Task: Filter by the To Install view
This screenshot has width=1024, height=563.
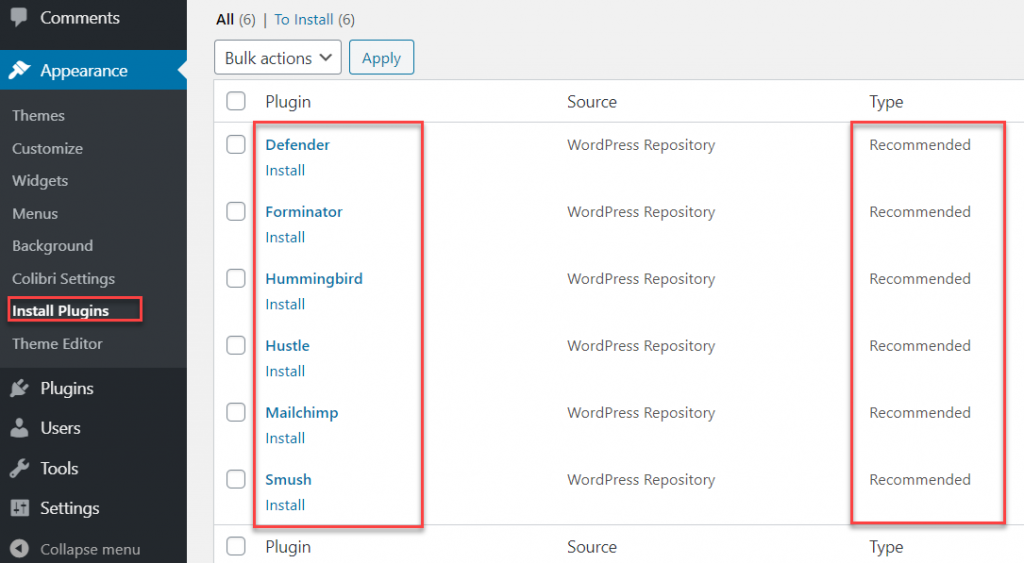Action: (304, 19)
